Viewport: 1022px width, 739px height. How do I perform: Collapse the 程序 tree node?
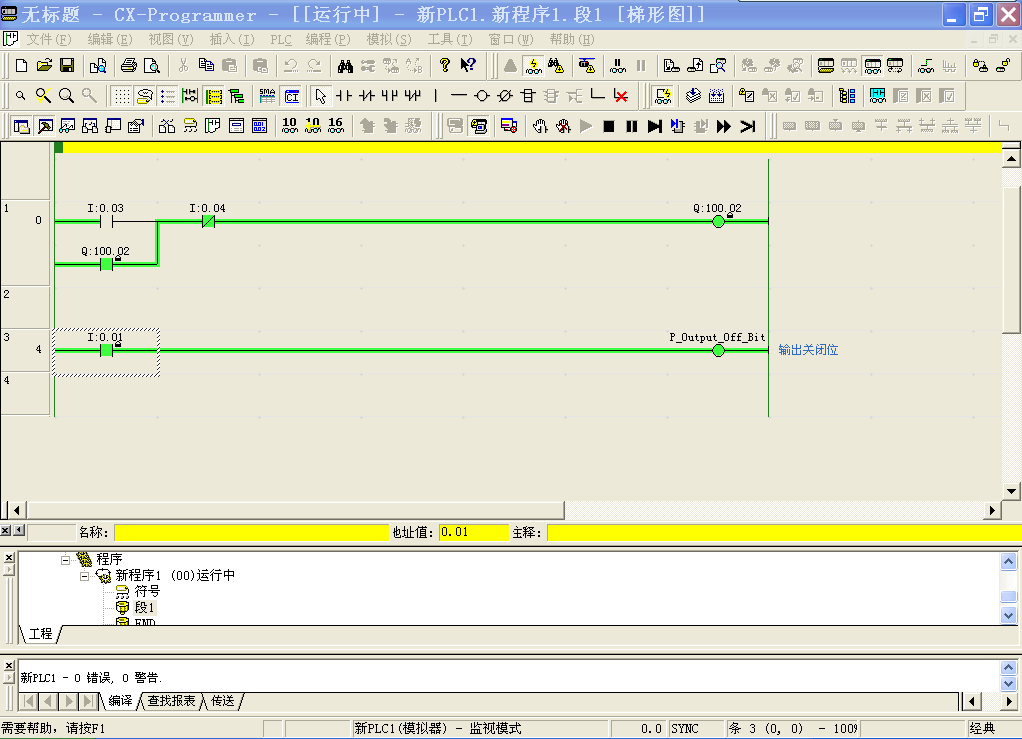tap(67, 560)
